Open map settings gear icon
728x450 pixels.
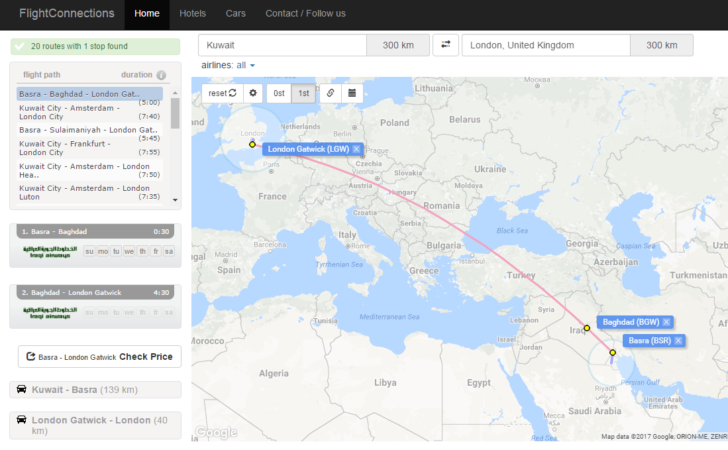point(253,93)
